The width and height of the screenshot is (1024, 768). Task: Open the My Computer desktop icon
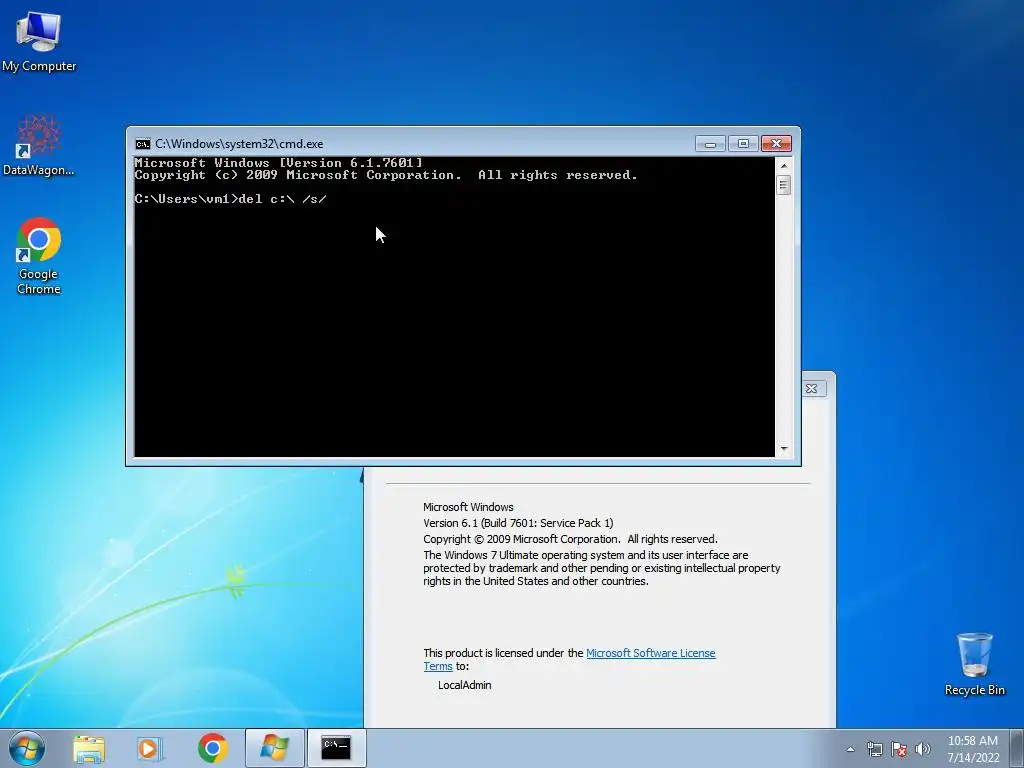(39, 42)
